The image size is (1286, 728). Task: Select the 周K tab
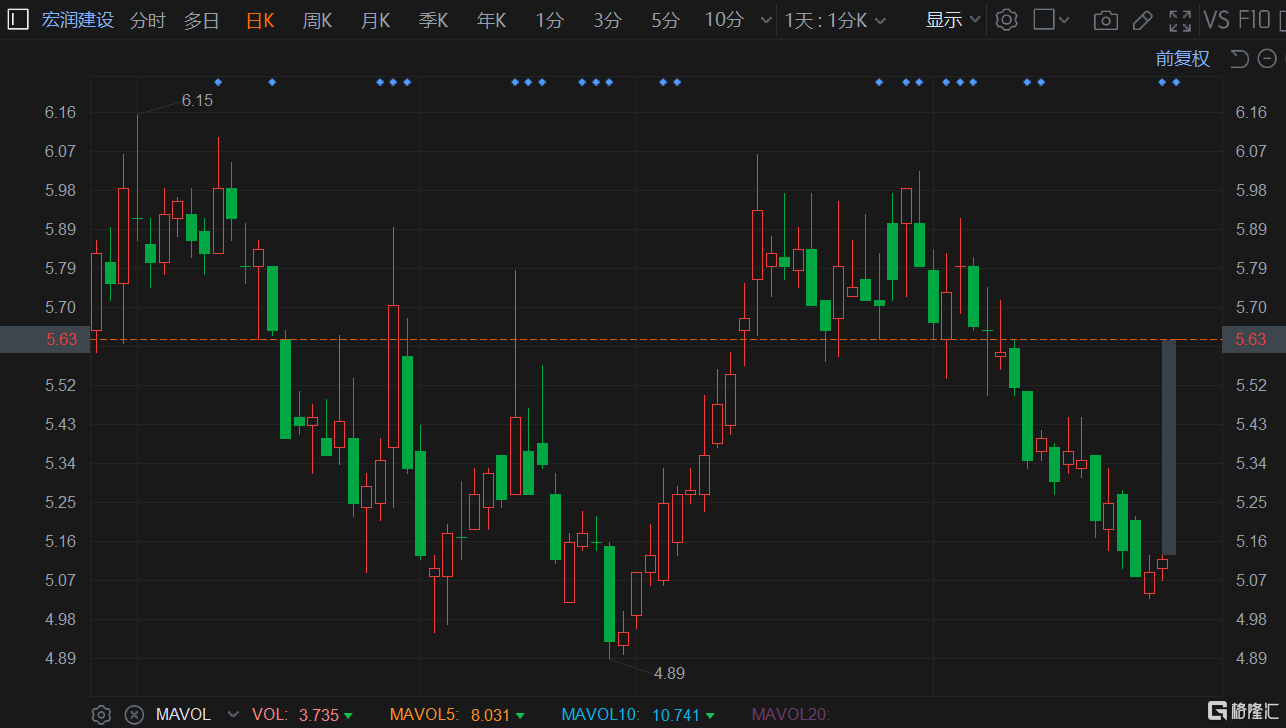pos(317,20)
